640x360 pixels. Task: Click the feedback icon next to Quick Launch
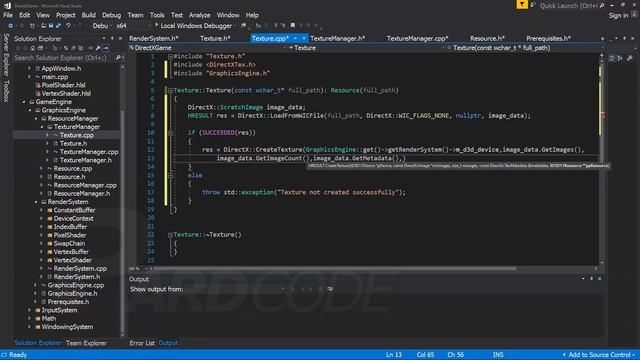[x=533, y=5]
